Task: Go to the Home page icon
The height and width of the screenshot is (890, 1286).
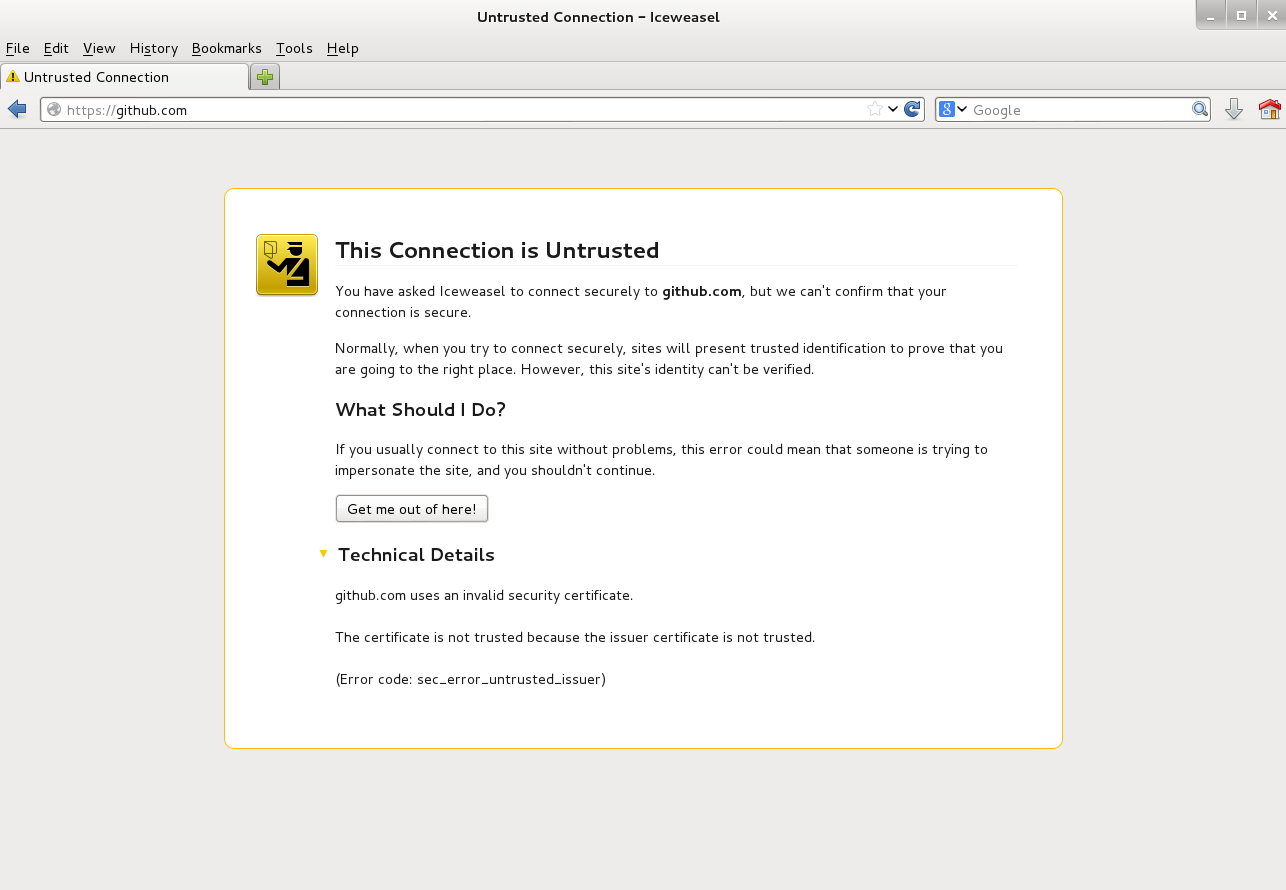Action: [1270, 109]
